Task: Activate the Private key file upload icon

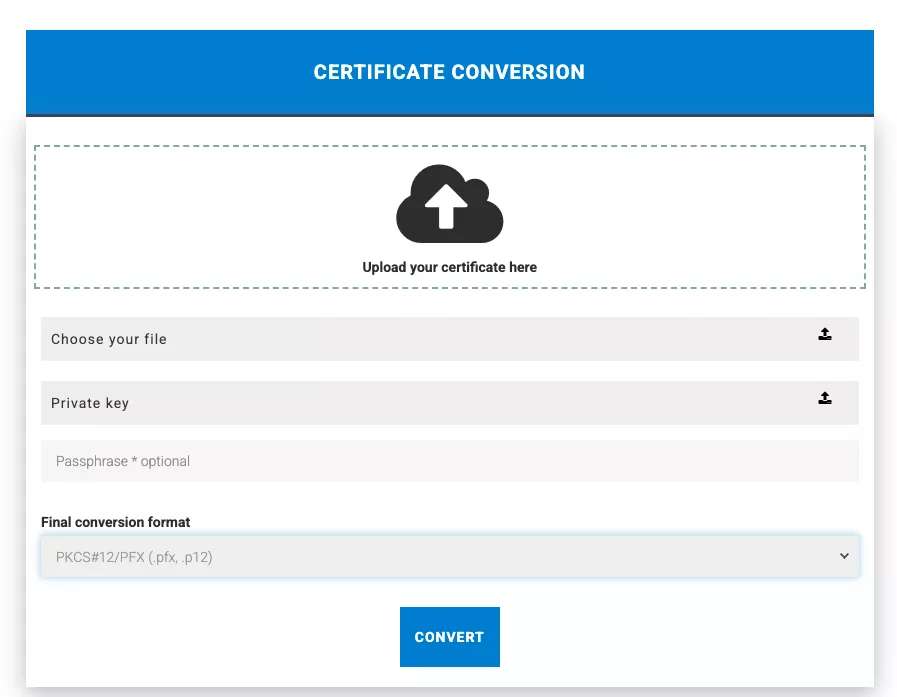Action: [x=825, y=397]
